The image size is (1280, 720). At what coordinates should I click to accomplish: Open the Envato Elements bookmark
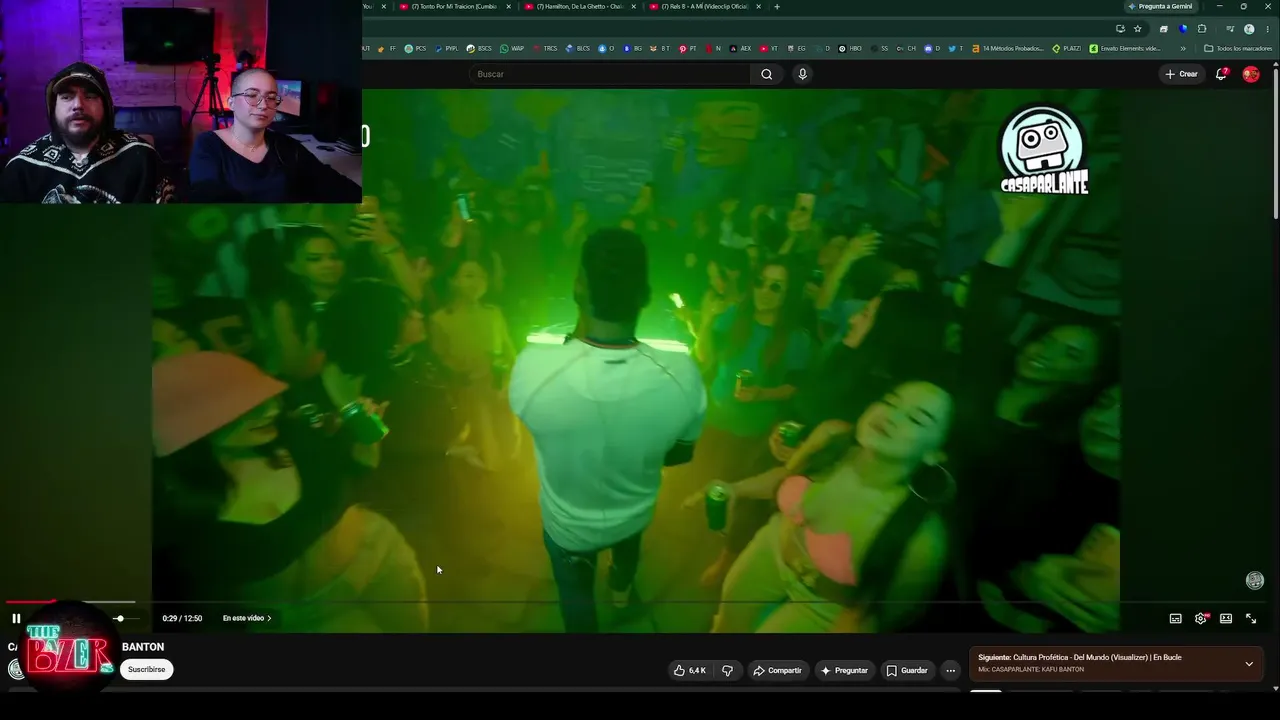[1125, 48]
